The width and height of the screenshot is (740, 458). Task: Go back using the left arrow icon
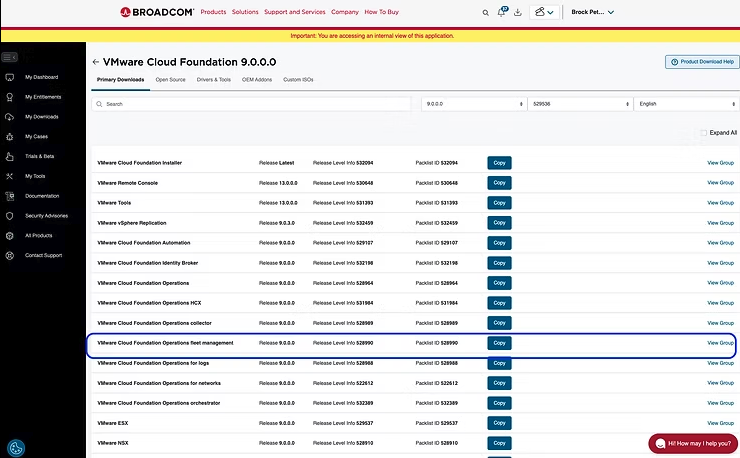coord(95,62)
